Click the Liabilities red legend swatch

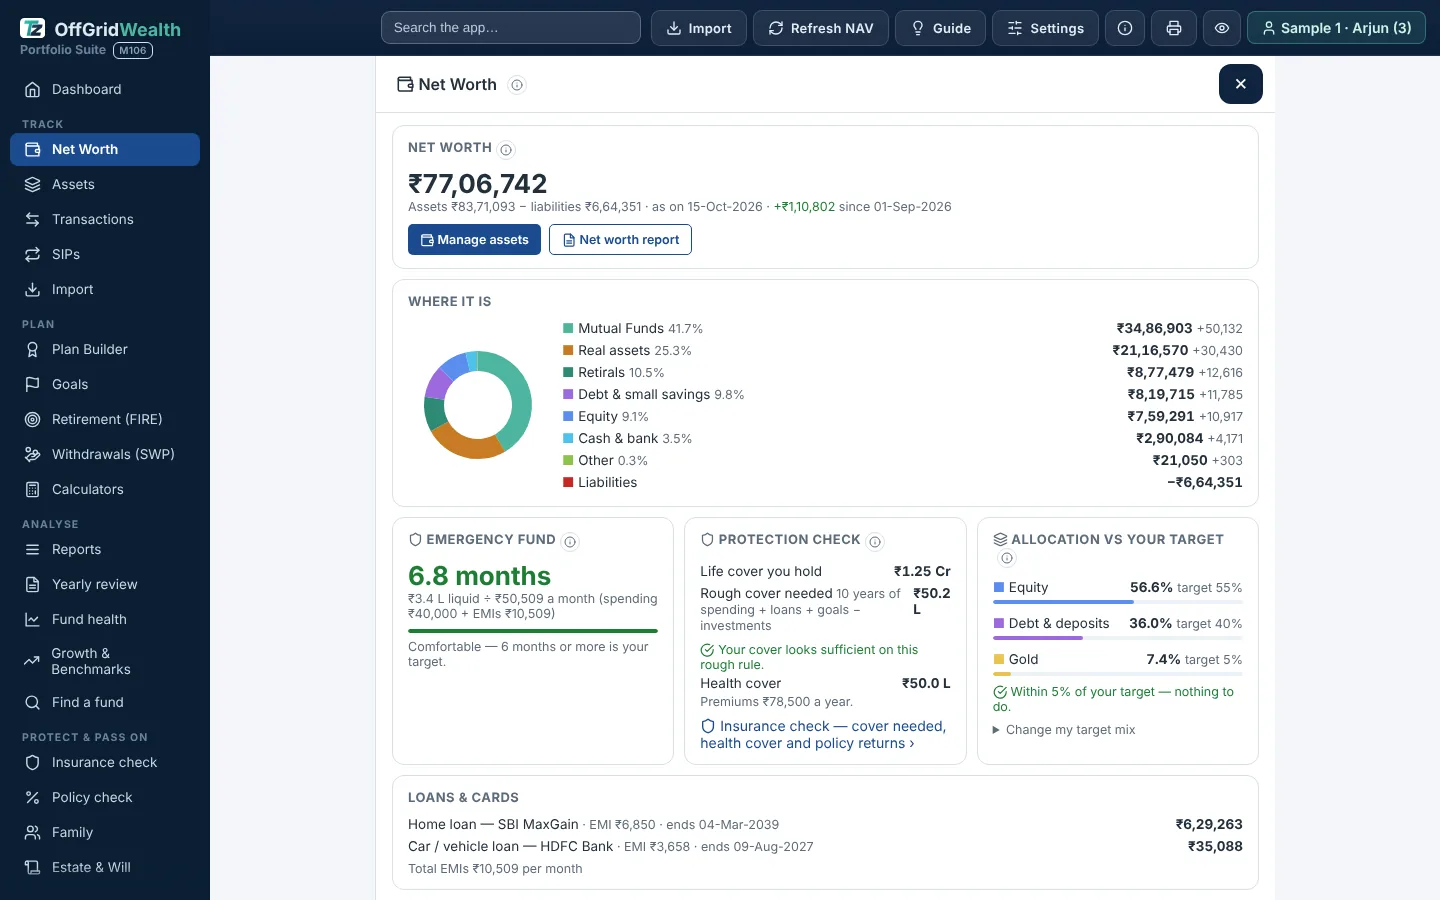pos(568,482)
